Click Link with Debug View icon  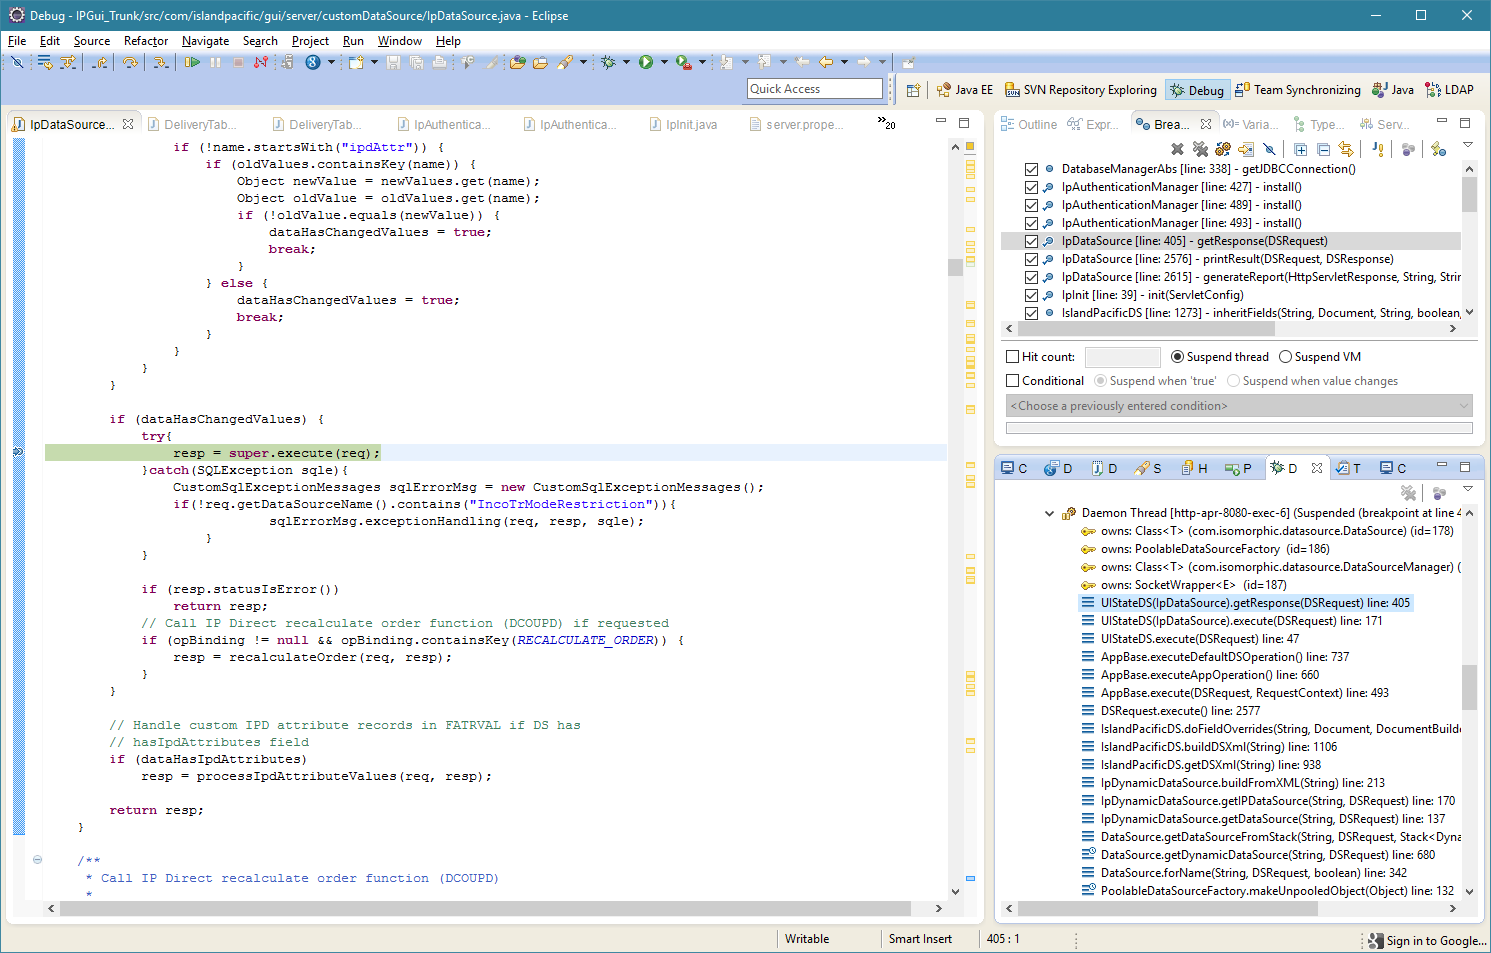[x=1346, y=149]
